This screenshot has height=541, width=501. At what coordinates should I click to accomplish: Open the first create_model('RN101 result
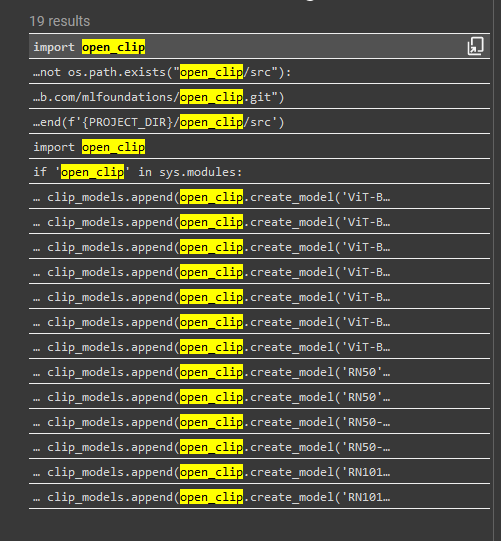259,472
